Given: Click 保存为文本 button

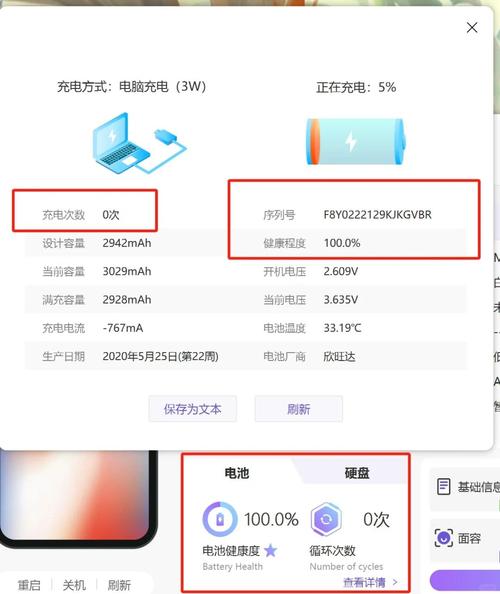Looking at the screenshot, I should (192, 409).
